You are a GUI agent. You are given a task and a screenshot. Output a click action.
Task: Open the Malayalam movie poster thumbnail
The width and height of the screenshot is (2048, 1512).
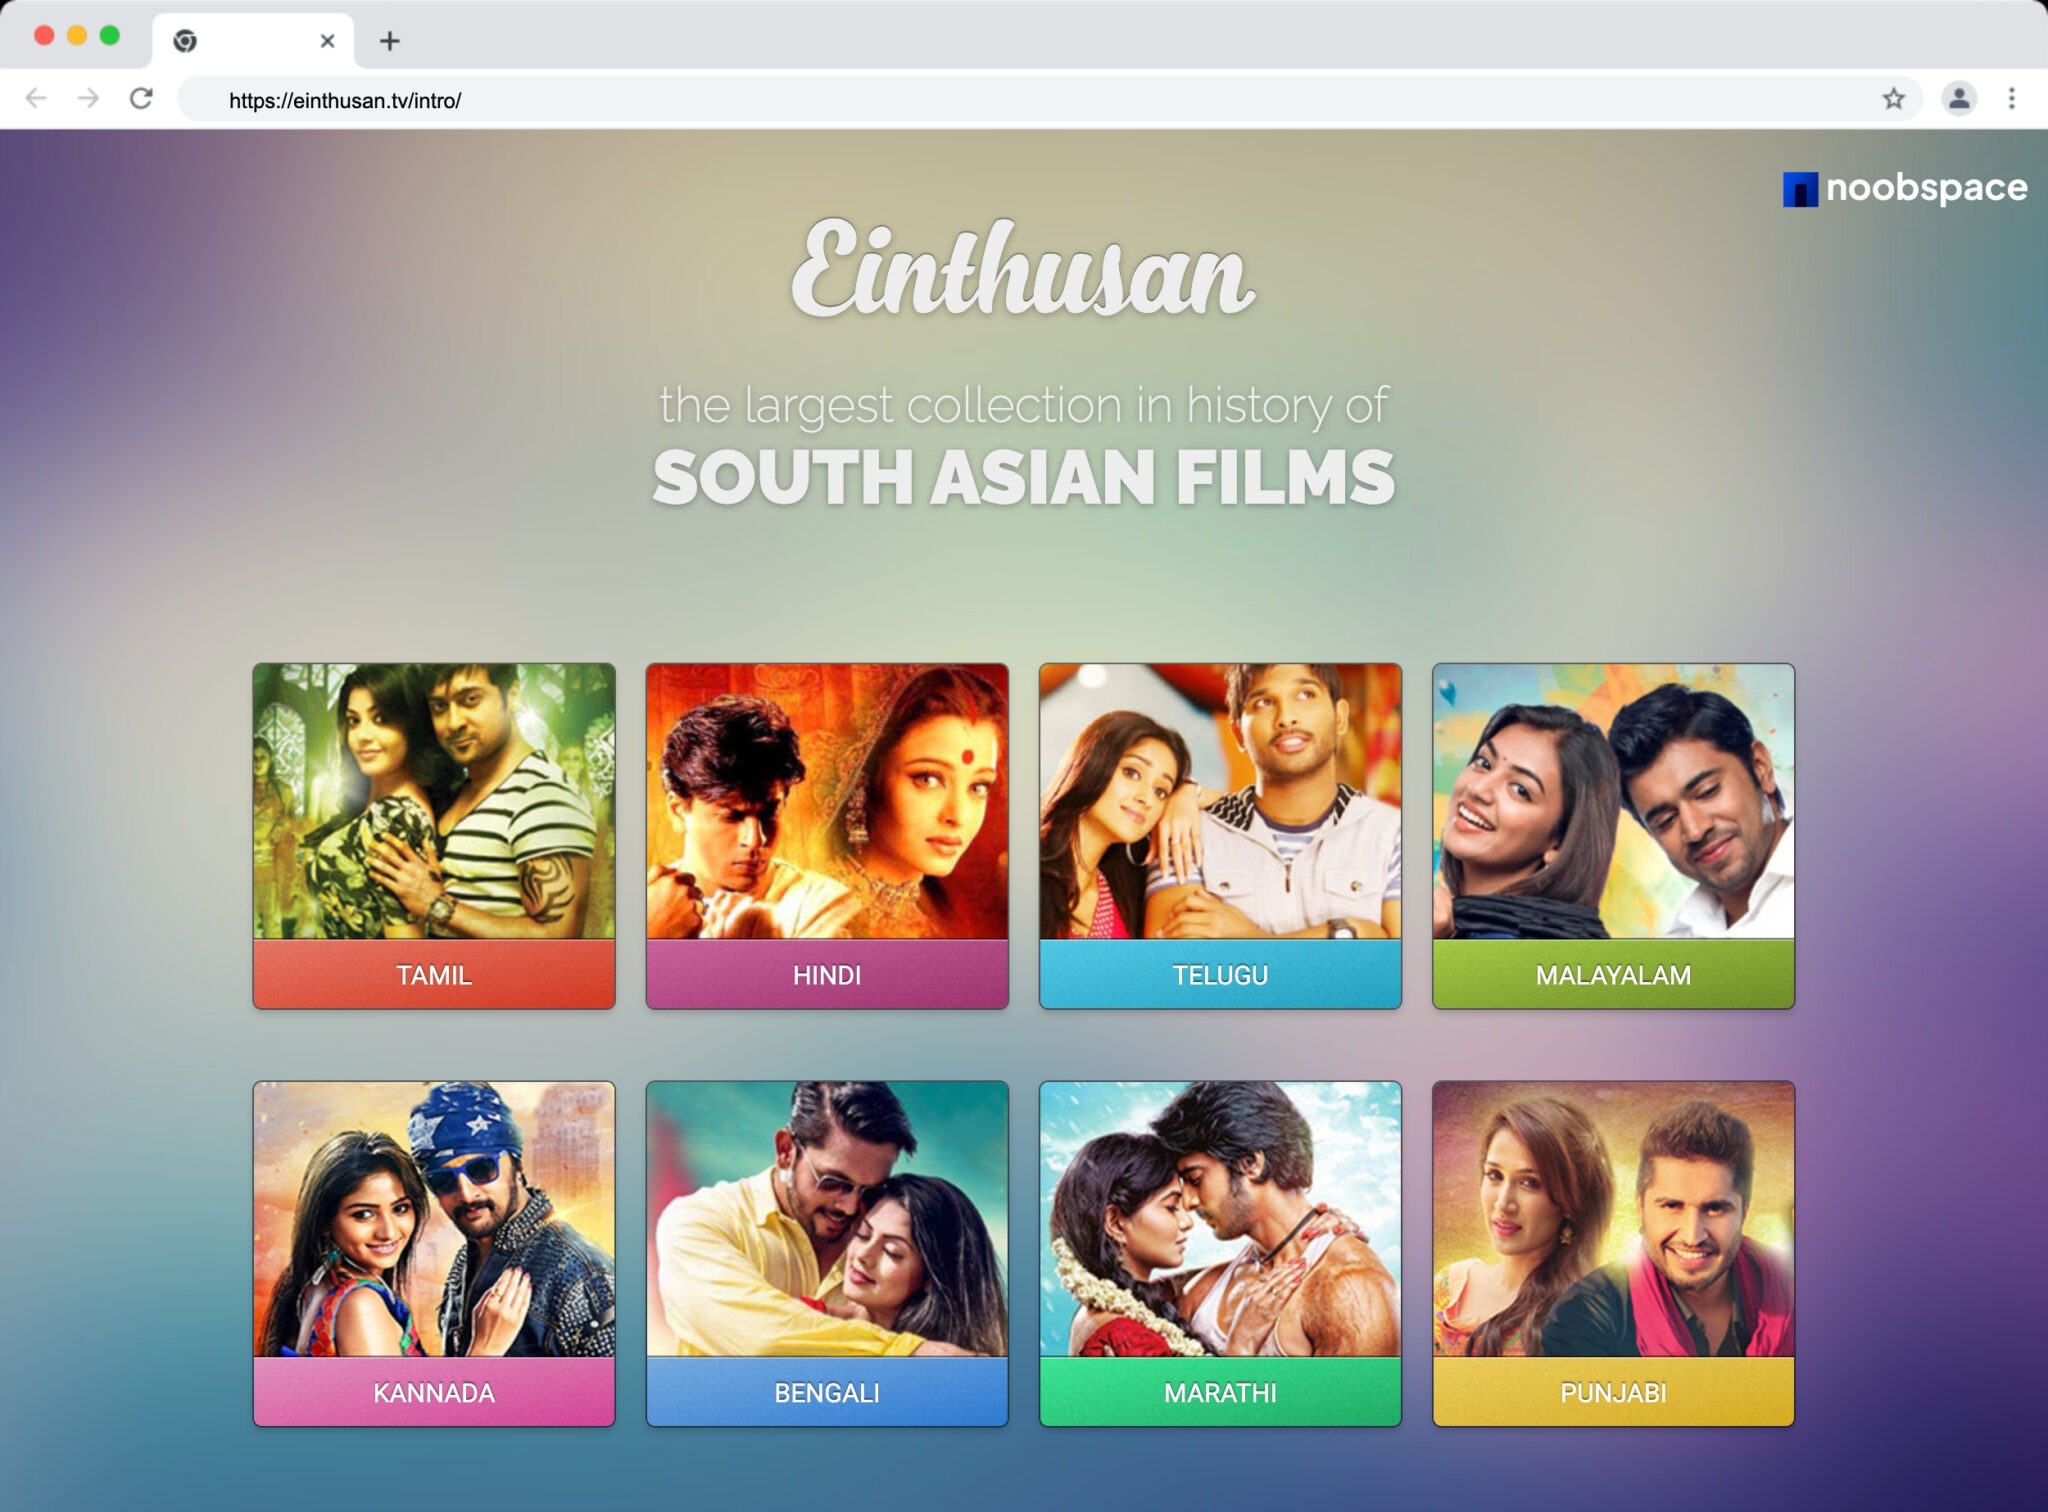tap(1613, 801)
